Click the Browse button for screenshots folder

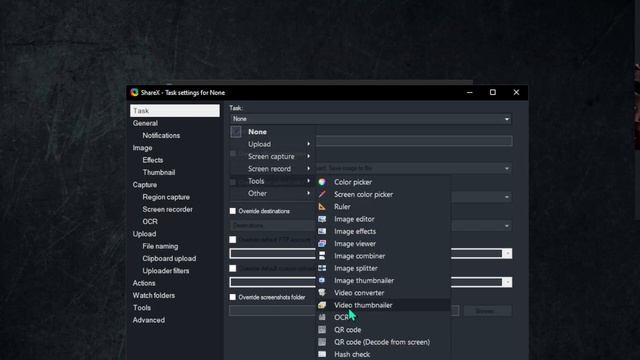(487, 311)
